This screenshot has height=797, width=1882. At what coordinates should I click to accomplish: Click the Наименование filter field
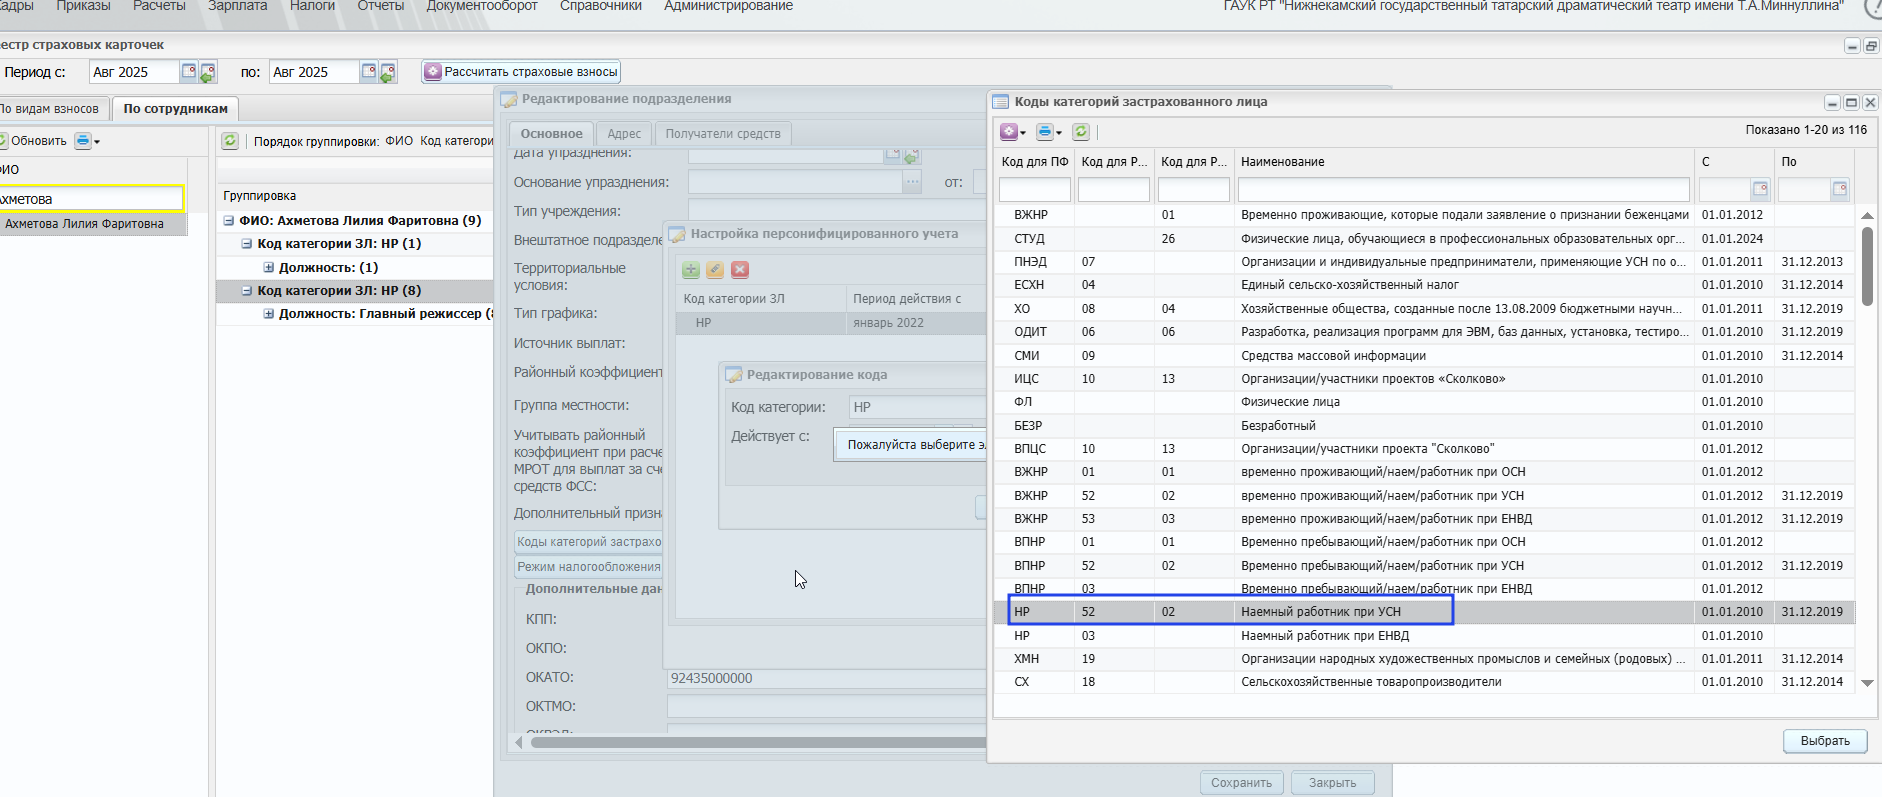(x=1463, y=190)
